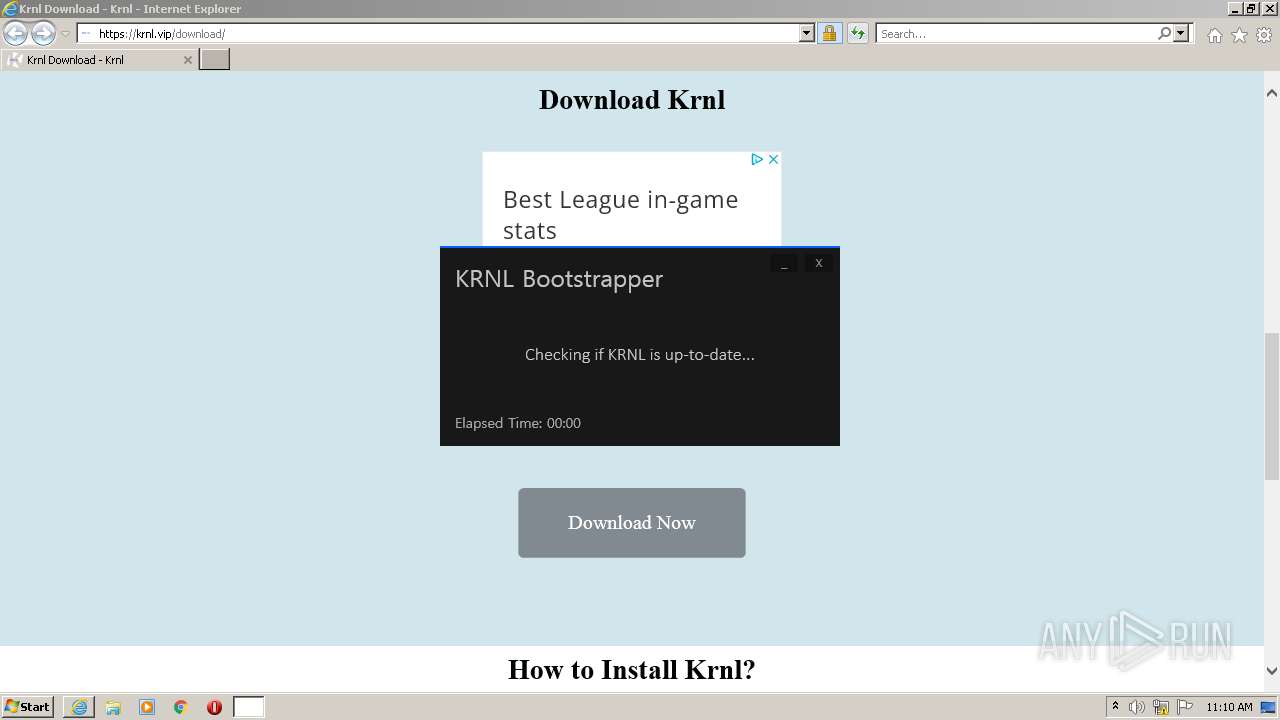
Task: Open the security lock report icon
Action: click(x=829, y=33)
